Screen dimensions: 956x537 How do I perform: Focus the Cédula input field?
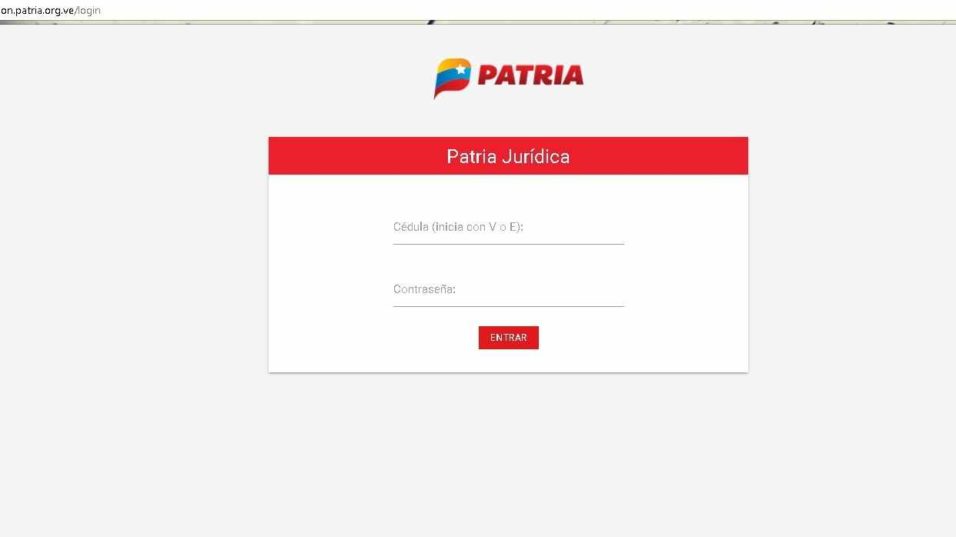coord(508,227)
